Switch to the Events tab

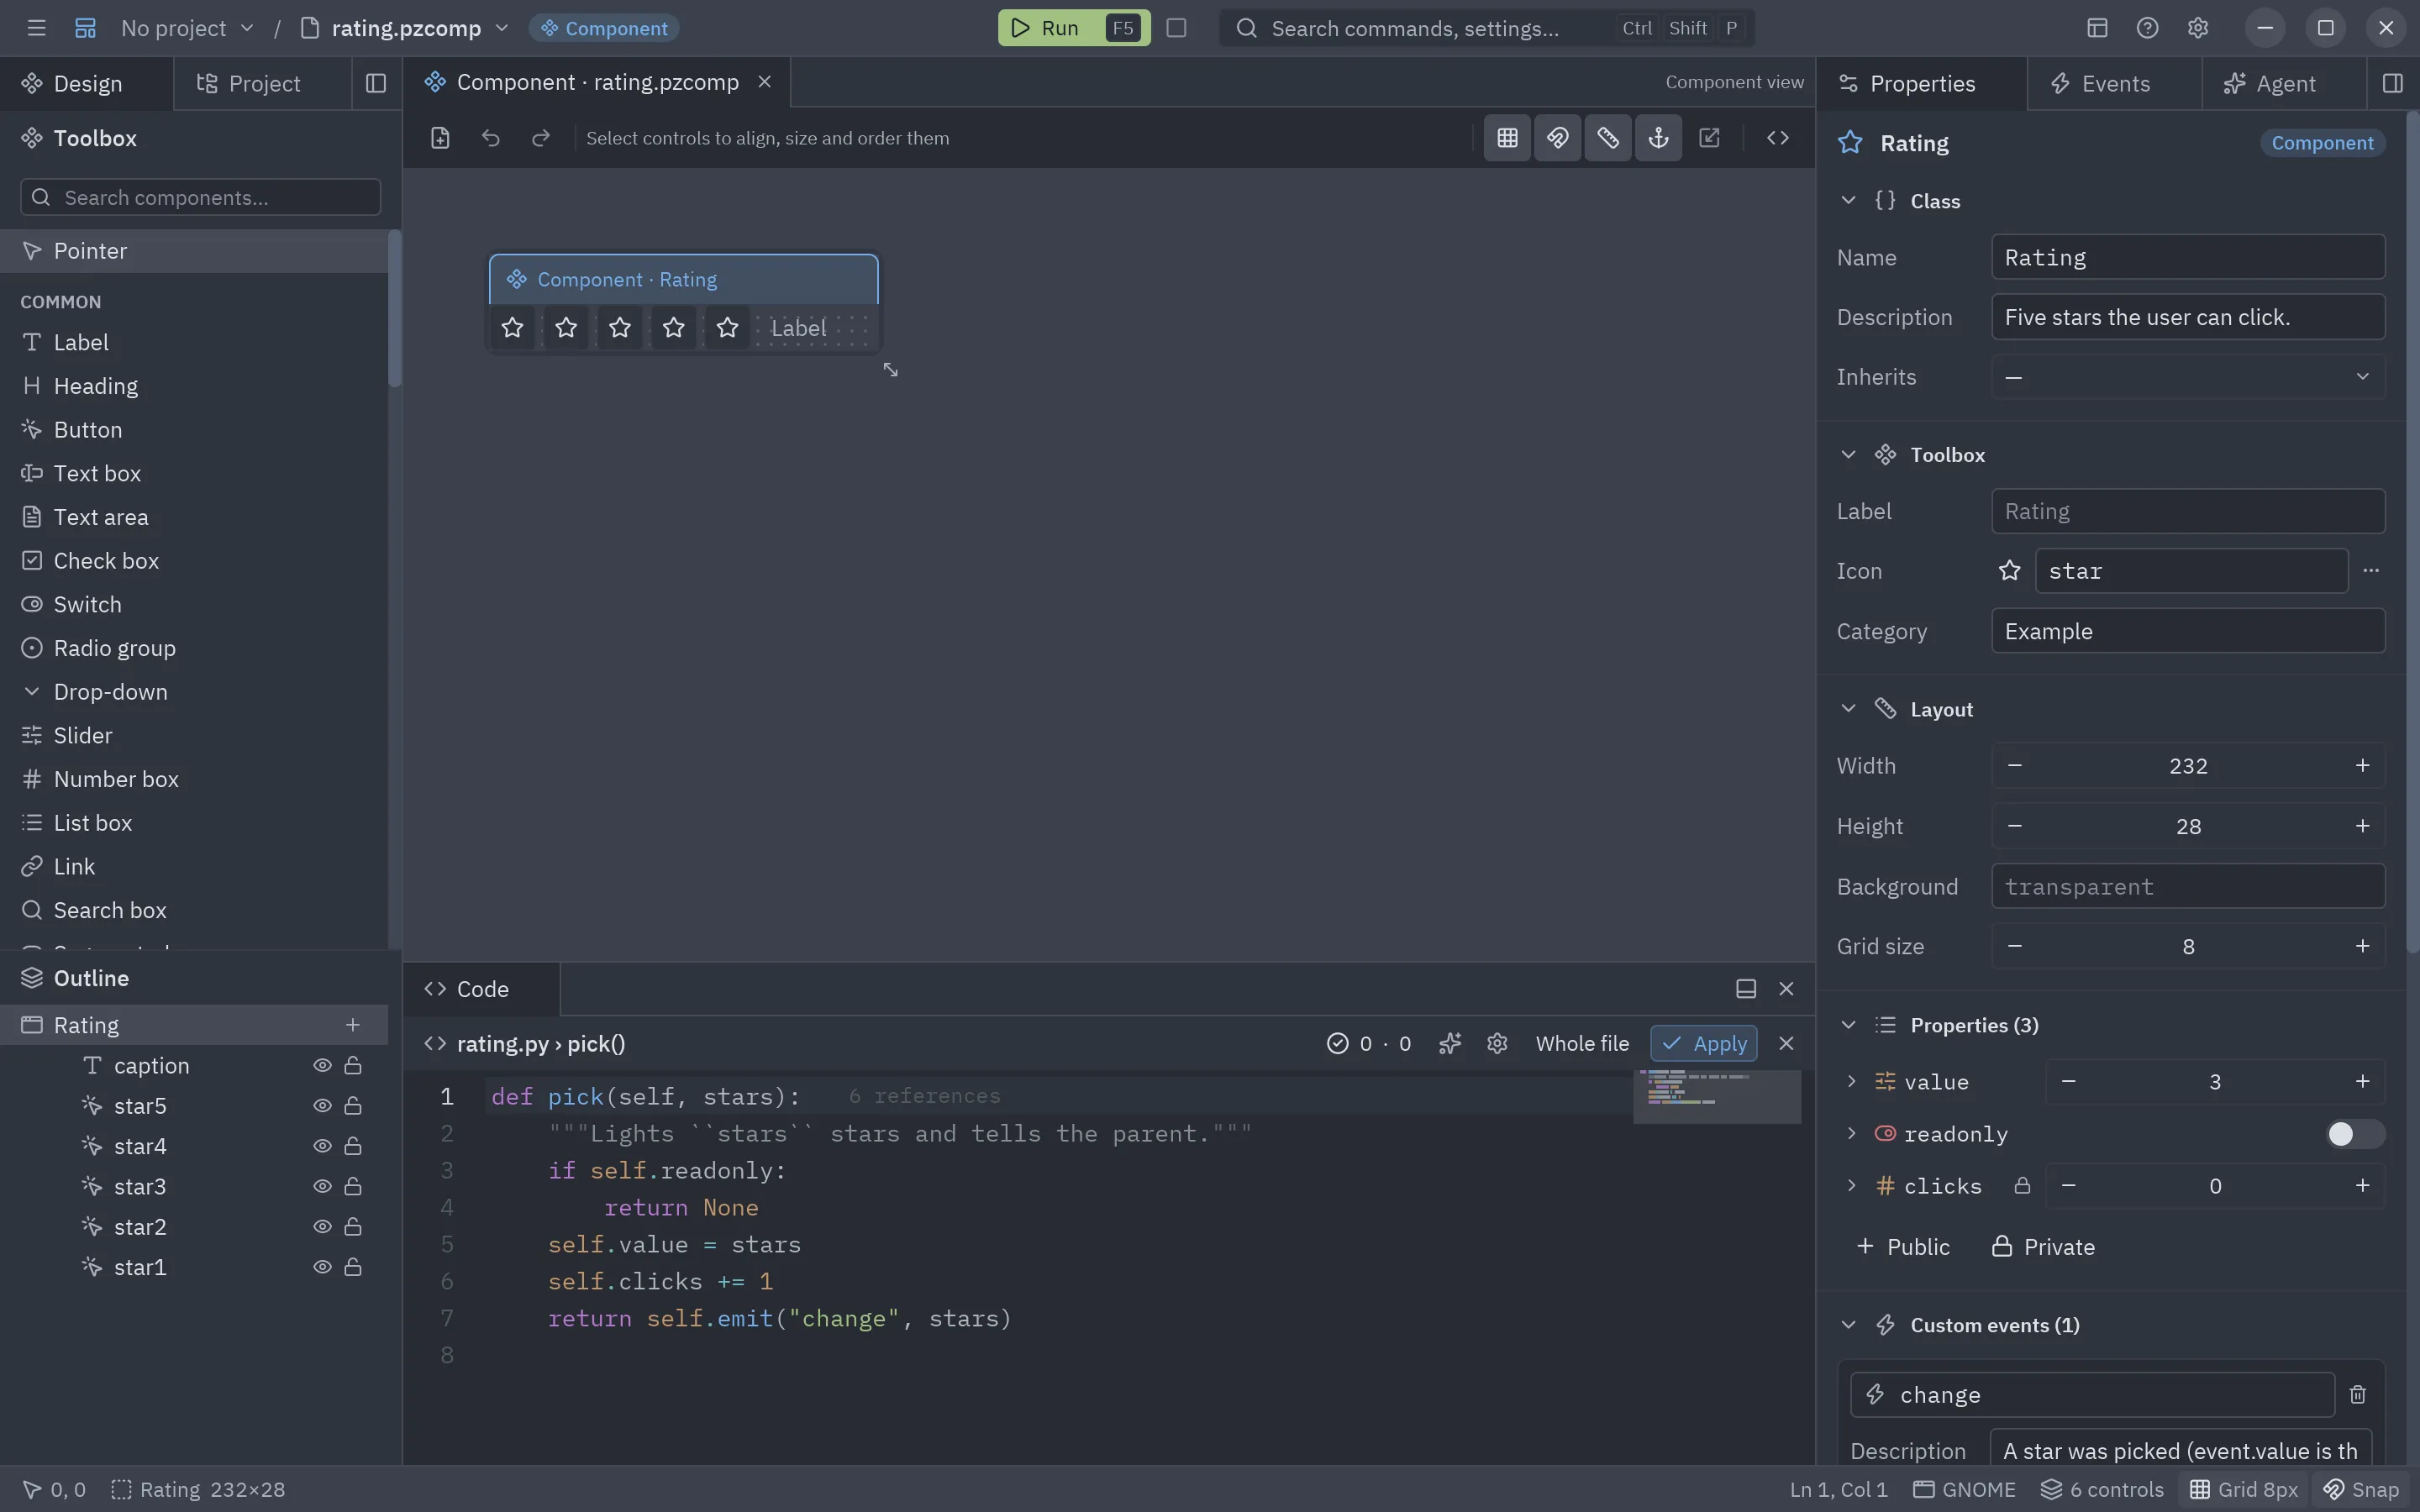click(2114, 83)
